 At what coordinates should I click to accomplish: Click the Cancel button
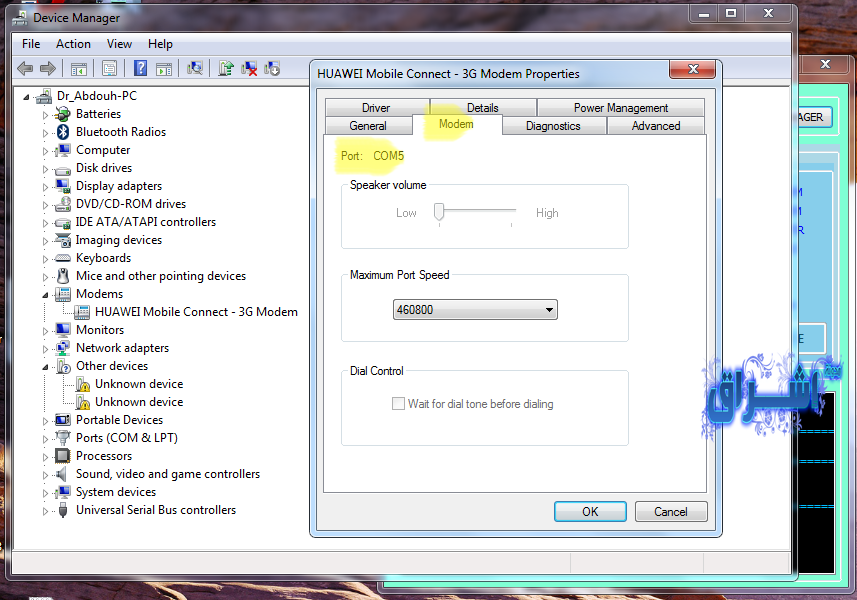[671, 511]
